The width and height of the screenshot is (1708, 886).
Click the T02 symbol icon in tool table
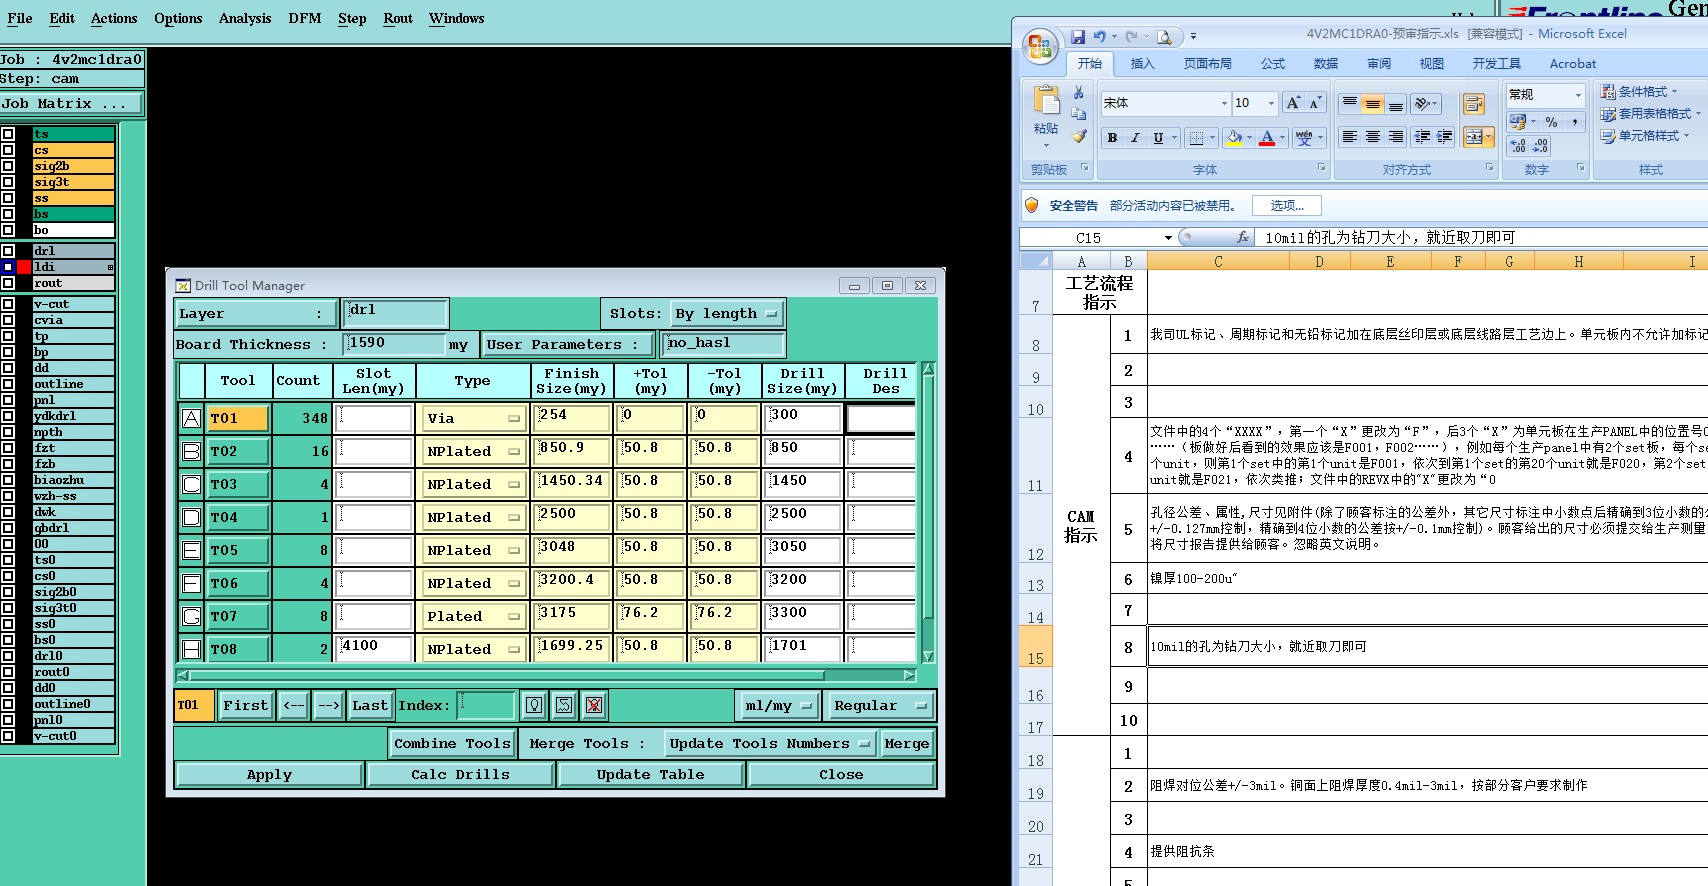[192, 451]
